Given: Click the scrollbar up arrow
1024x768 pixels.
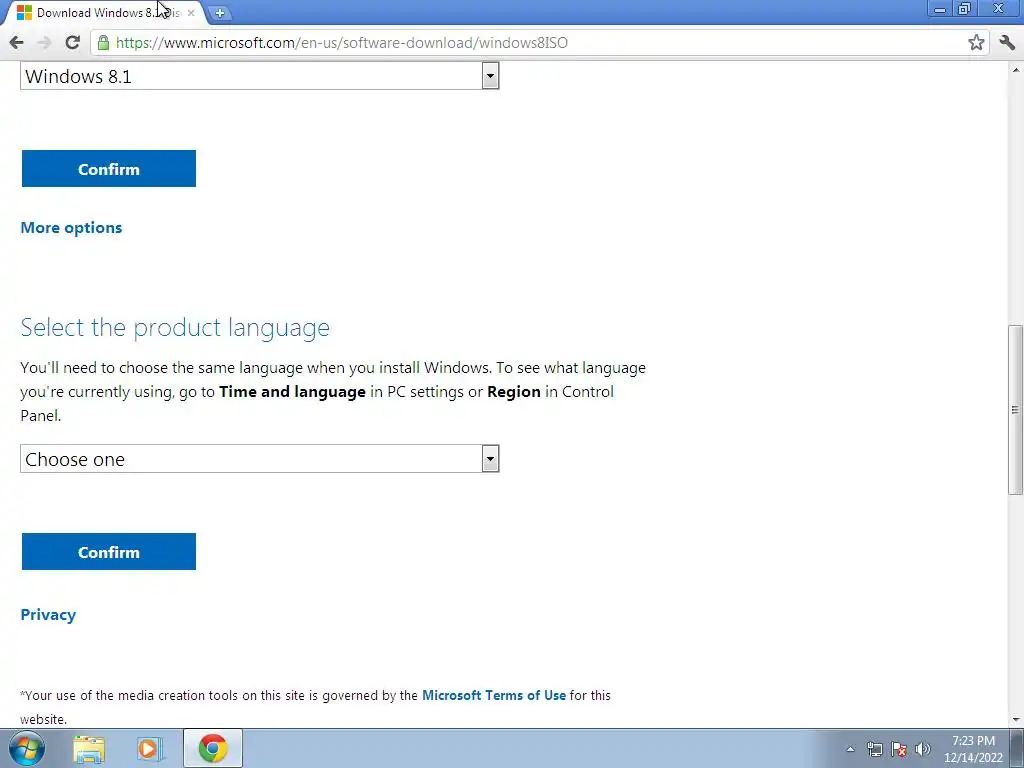Looking at the screenshot, I should (x=1015, y=69).
